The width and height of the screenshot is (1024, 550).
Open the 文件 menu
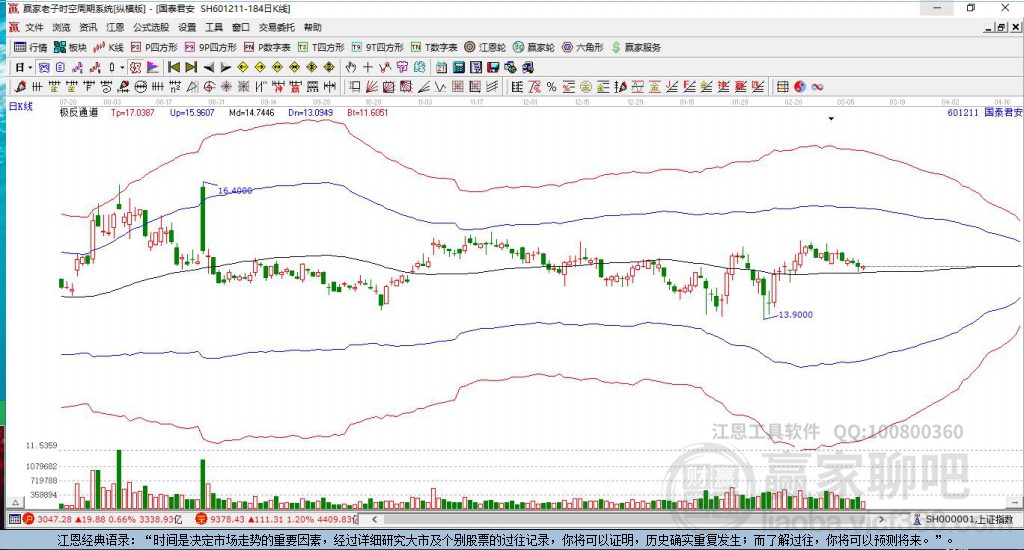point(34,27)
